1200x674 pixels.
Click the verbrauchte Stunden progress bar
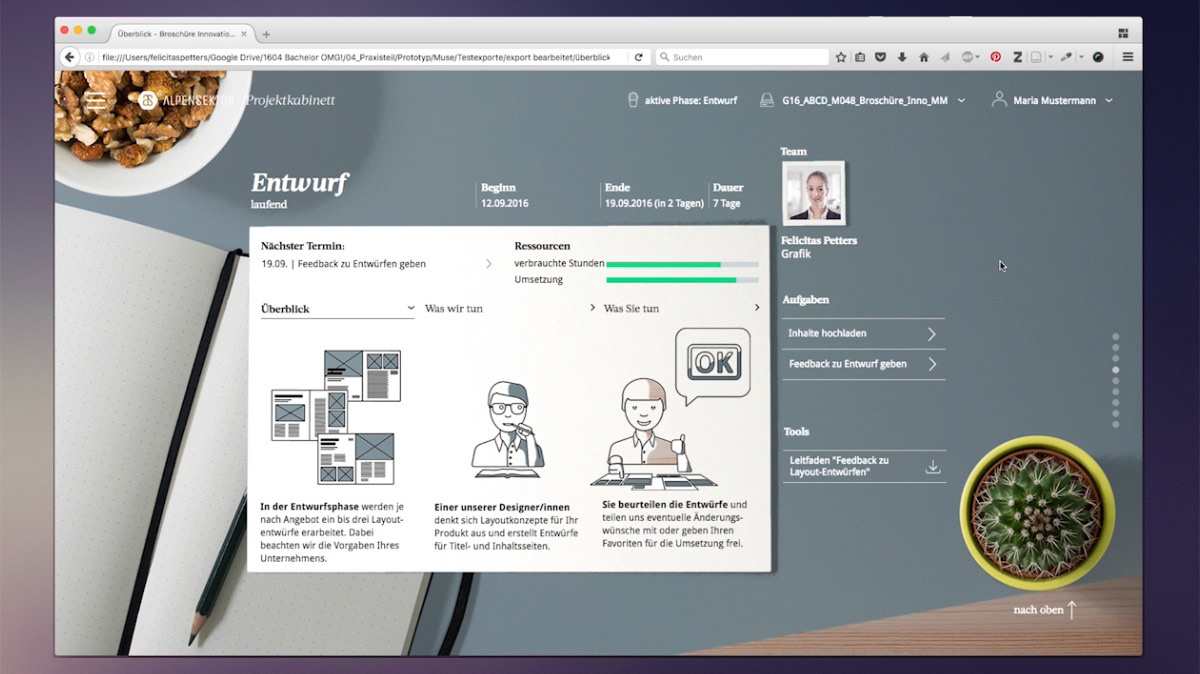click(x=682, y=264)
